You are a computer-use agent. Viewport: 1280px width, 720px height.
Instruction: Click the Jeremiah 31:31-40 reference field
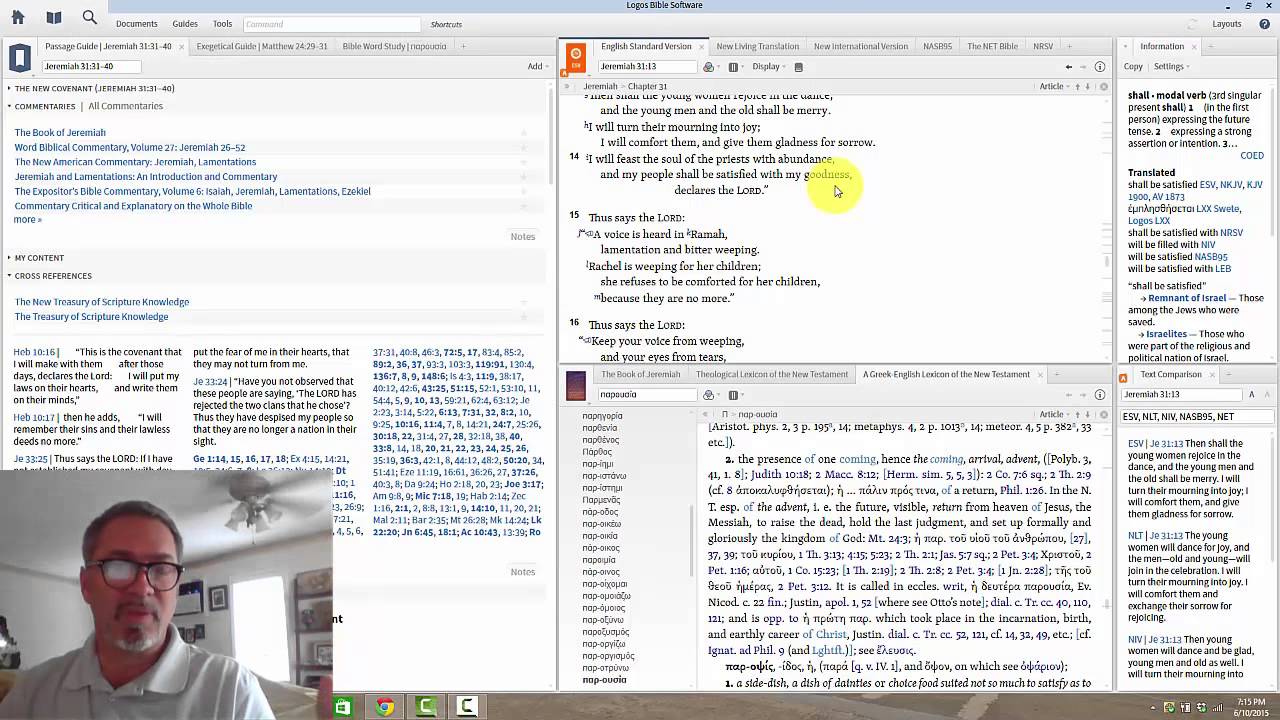[x=90, y=67]
